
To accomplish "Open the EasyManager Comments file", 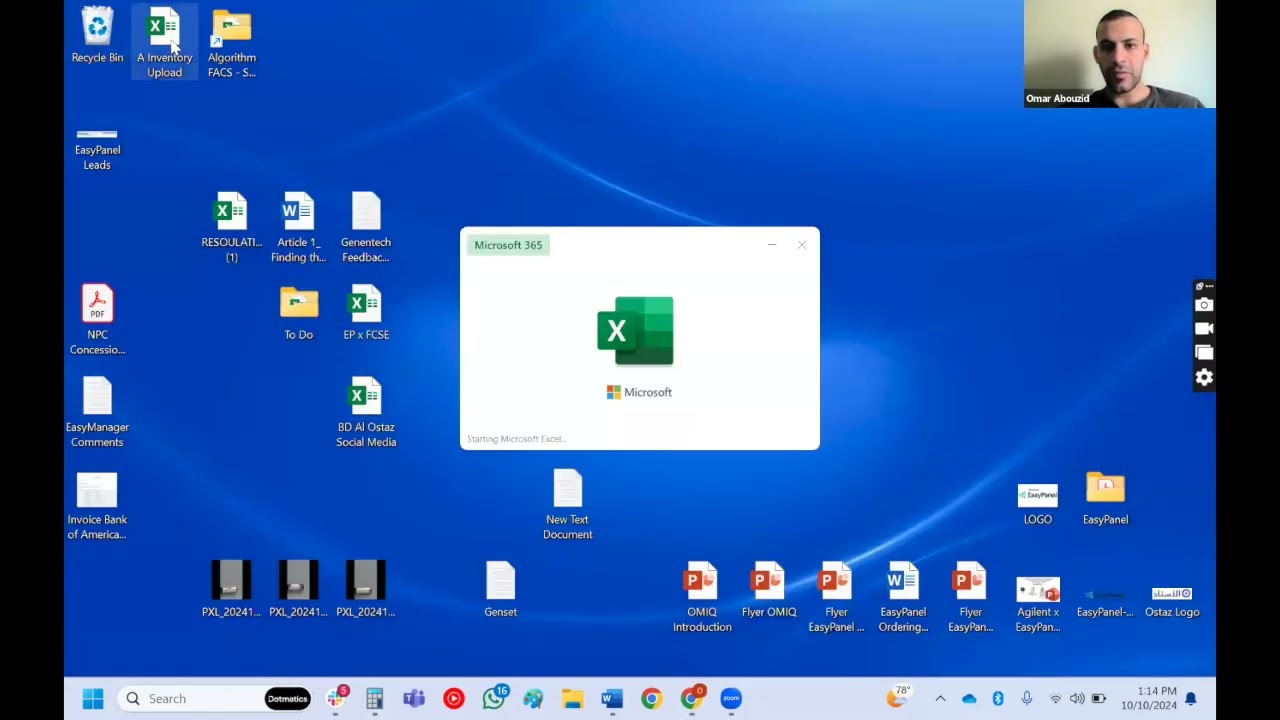I will (x=97, y=412).
